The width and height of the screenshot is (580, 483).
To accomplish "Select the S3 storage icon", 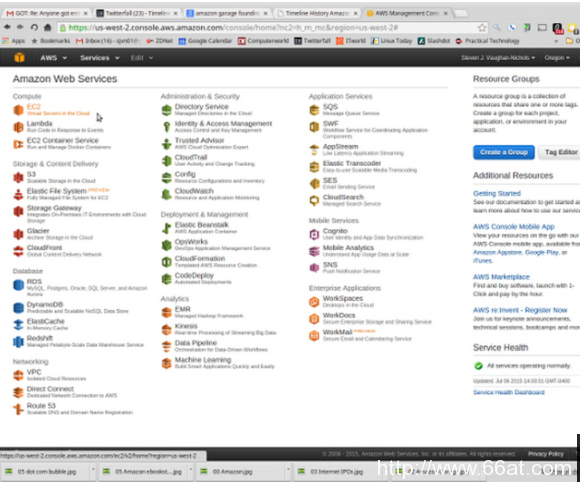I will 18,178.
